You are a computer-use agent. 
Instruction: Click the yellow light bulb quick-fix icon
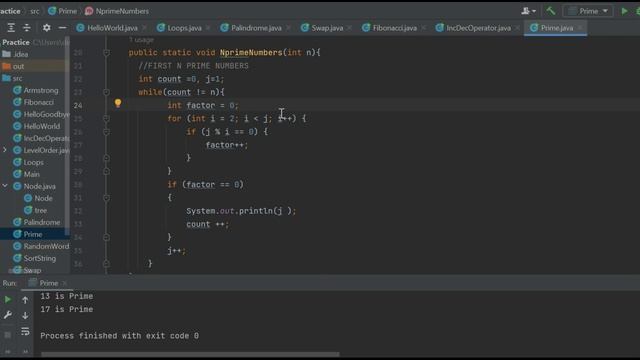[118, 103]
